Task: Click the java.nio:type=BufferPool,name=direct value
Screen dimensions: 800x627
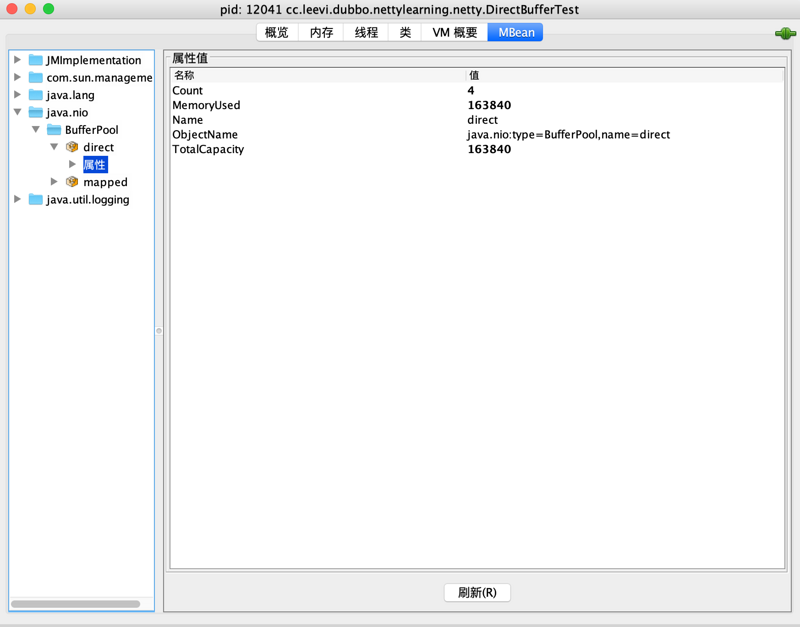Action: click(x=568, y=135)
